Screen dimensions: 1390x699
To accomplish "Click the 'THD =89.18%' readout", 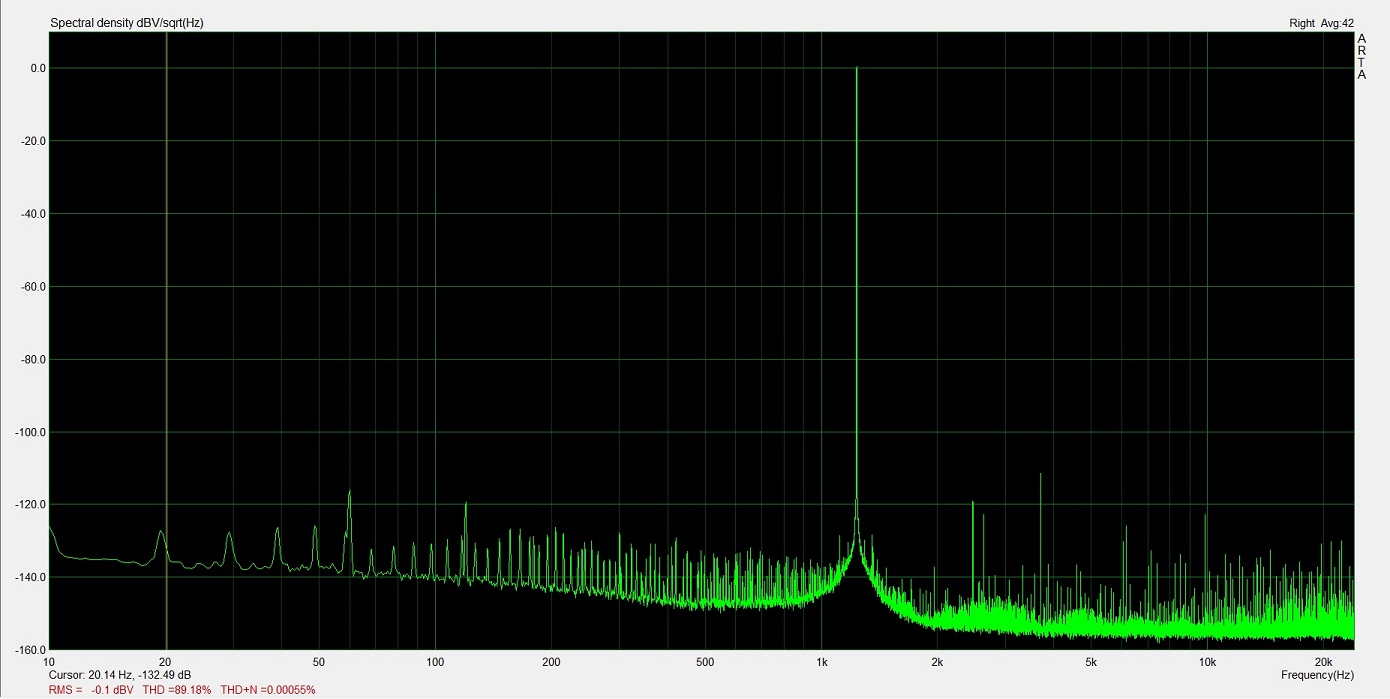I will click(177, 690).
